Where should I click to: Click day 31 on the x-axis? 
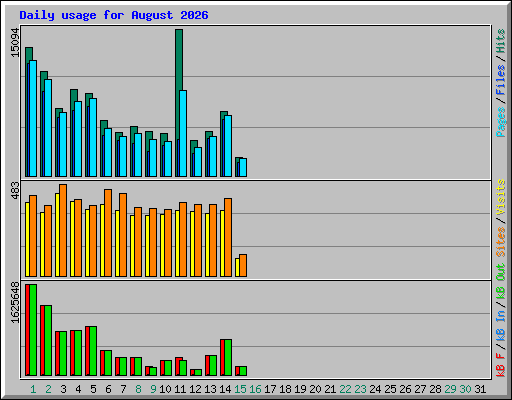tap(480, 389)
